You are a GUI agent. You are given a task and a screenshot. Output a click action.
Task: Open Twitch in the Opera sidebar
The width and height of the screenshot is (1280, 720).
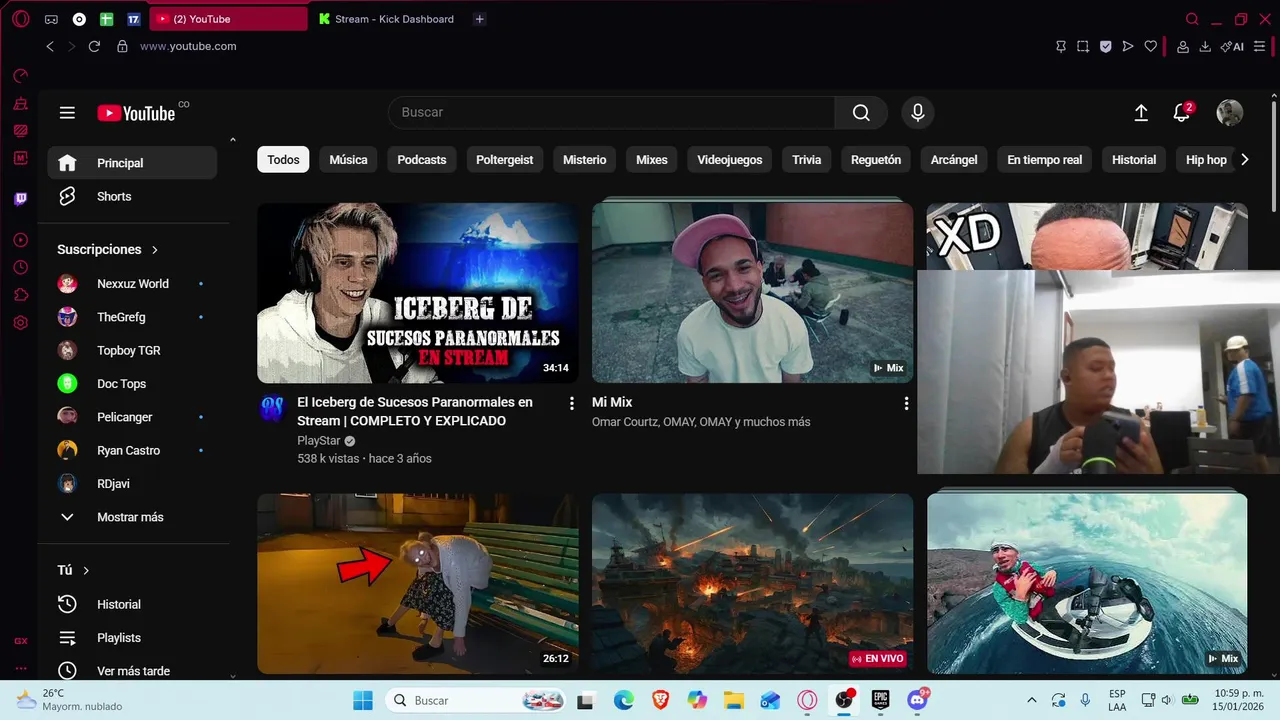click(x=21, y=199)
